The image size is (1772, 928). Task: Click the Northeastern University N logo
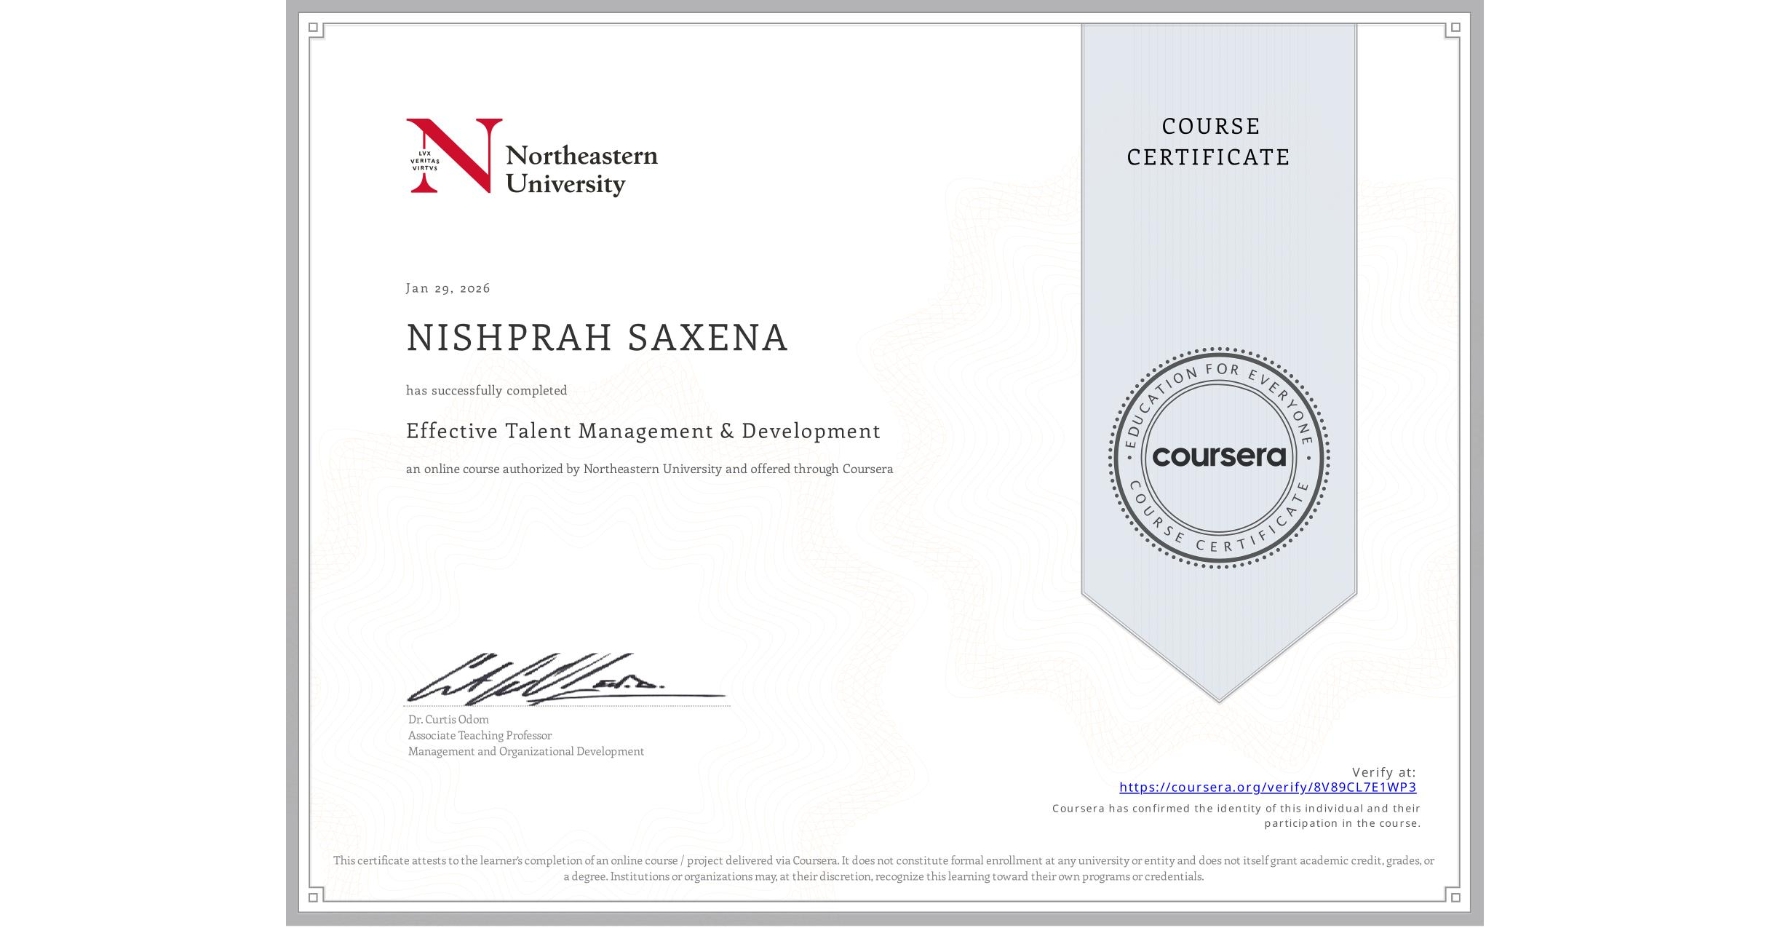(454, 156)
